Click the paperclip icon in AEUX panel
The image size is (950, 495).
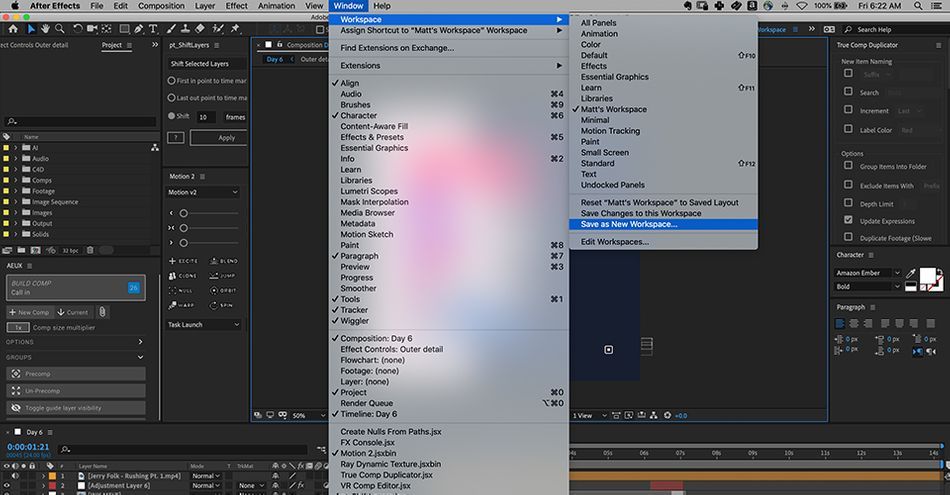pos(102,312)
